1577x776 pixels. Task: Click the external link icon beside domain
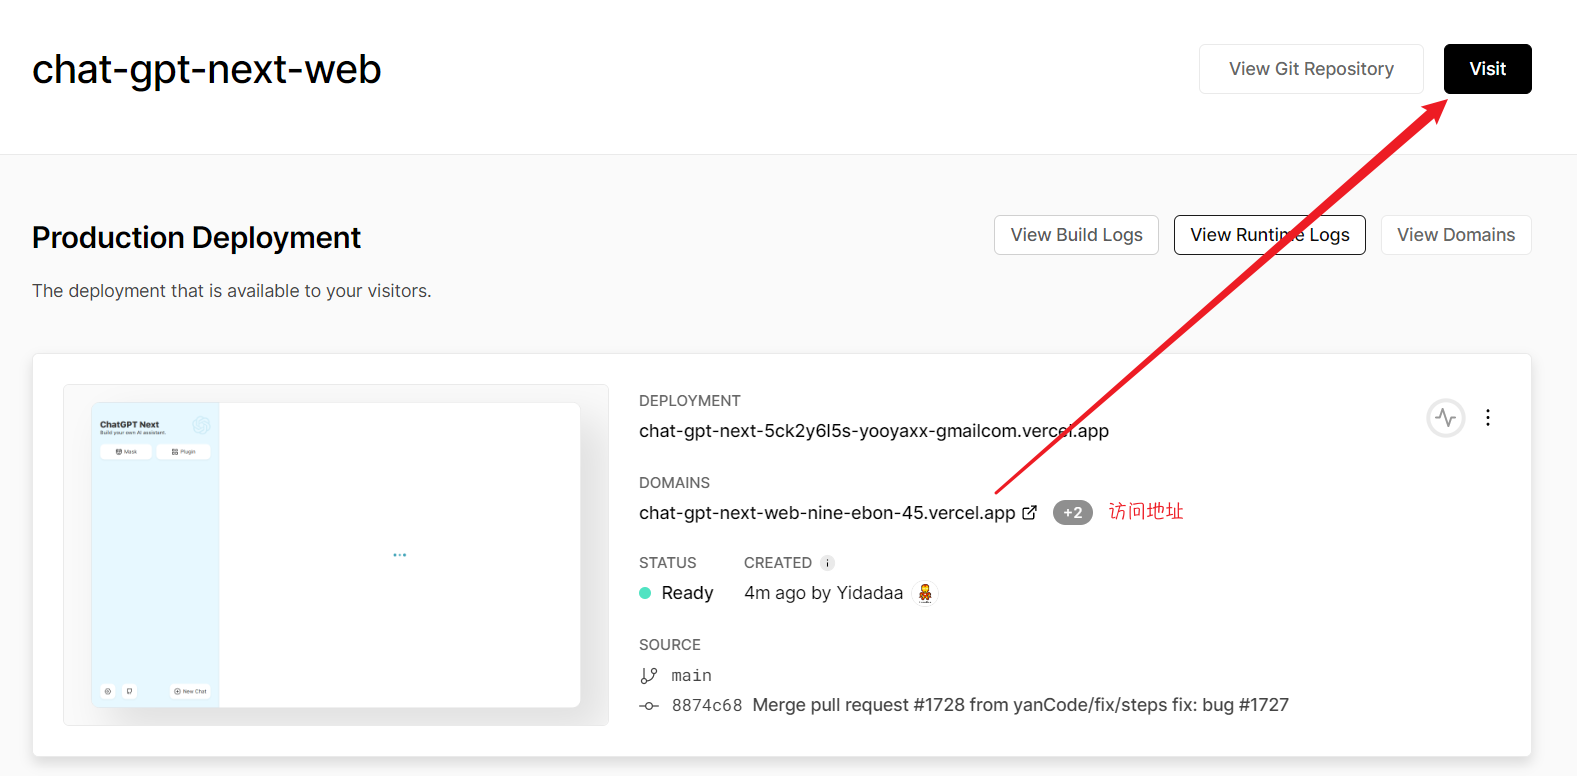point(1029,513)
